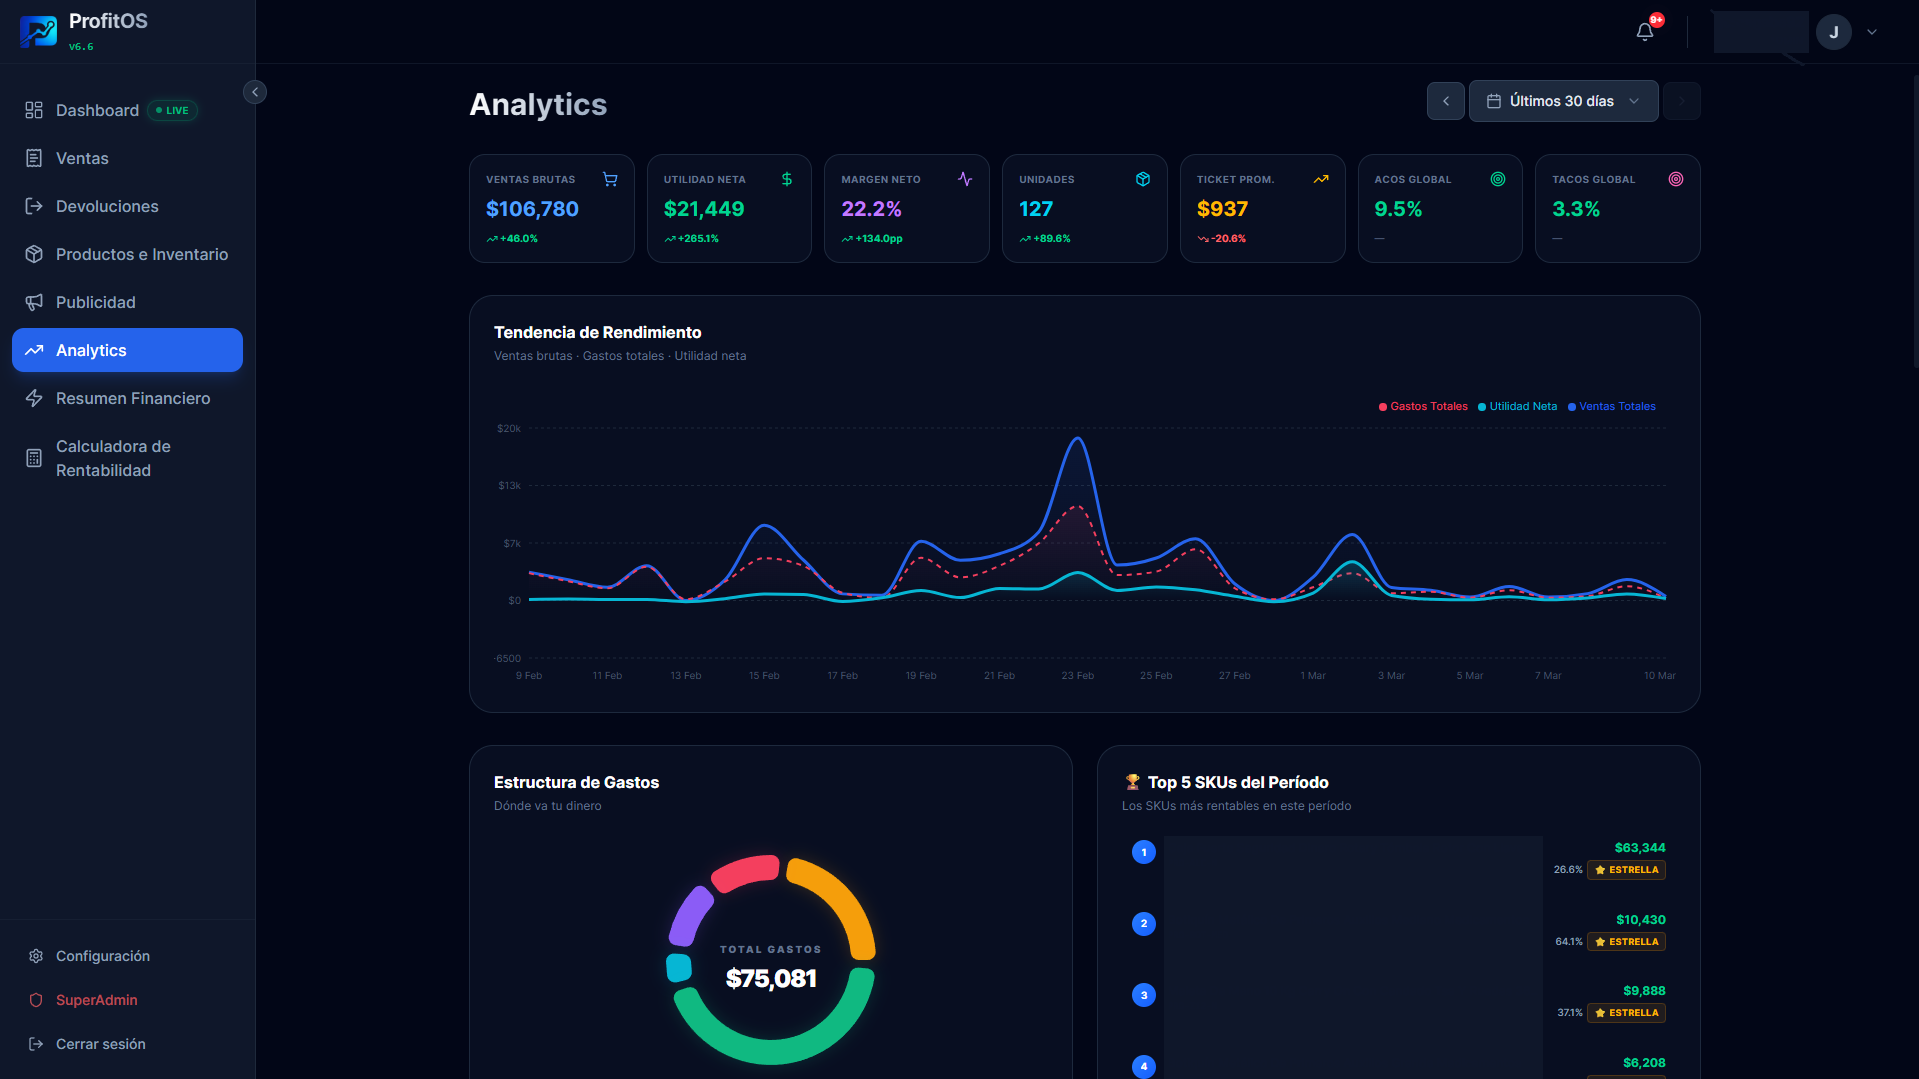
Task: Click the pulse icon in Margen Neto card
Action: click(965, 179)
